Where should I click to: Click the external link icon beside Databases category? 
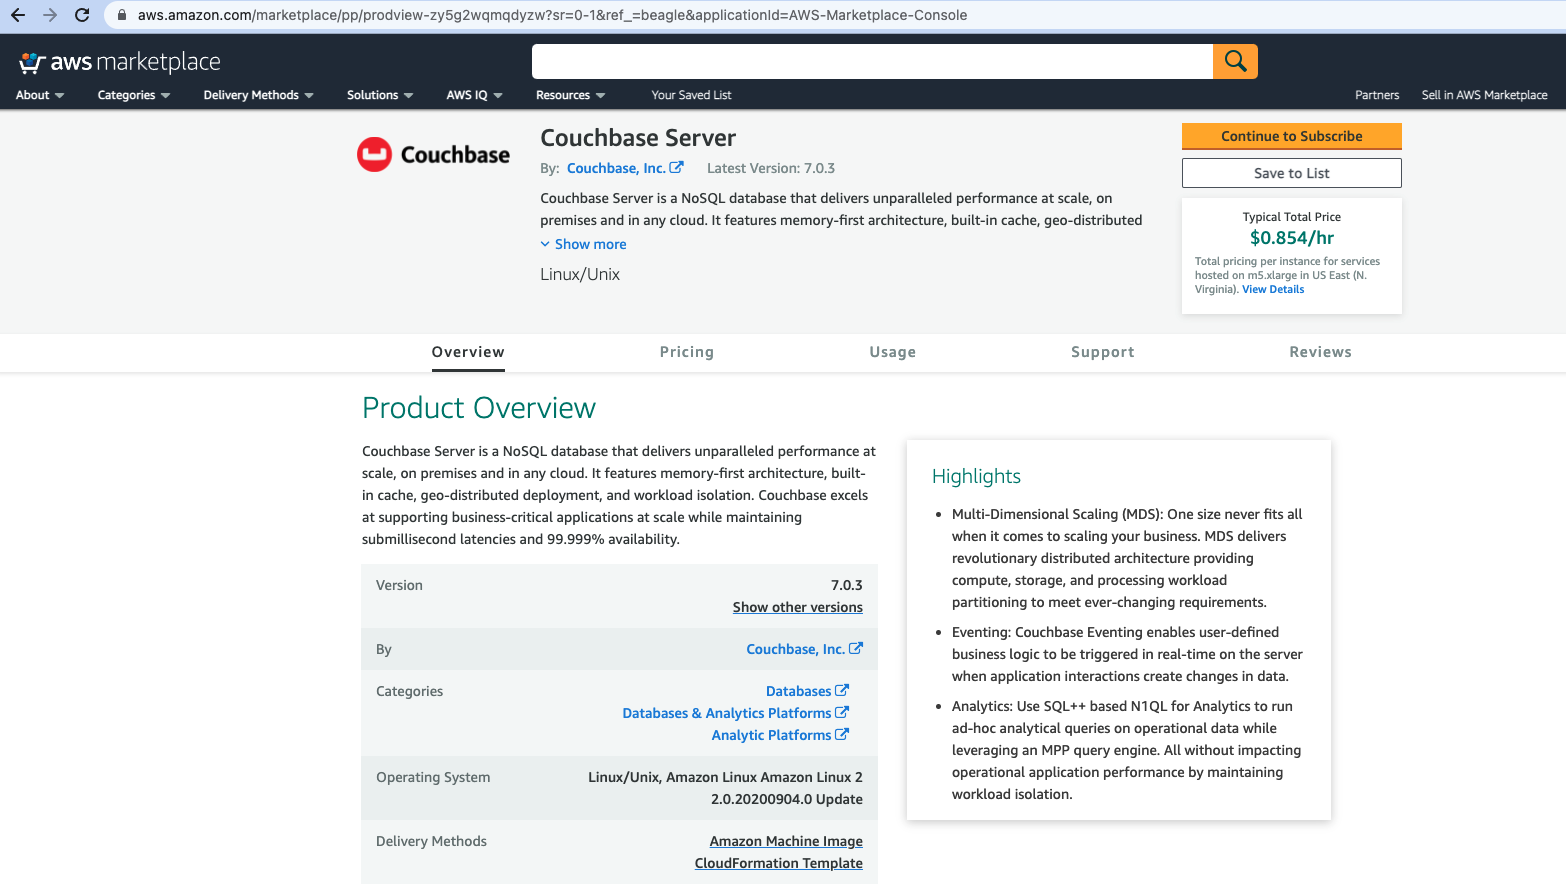coord(843,690)
